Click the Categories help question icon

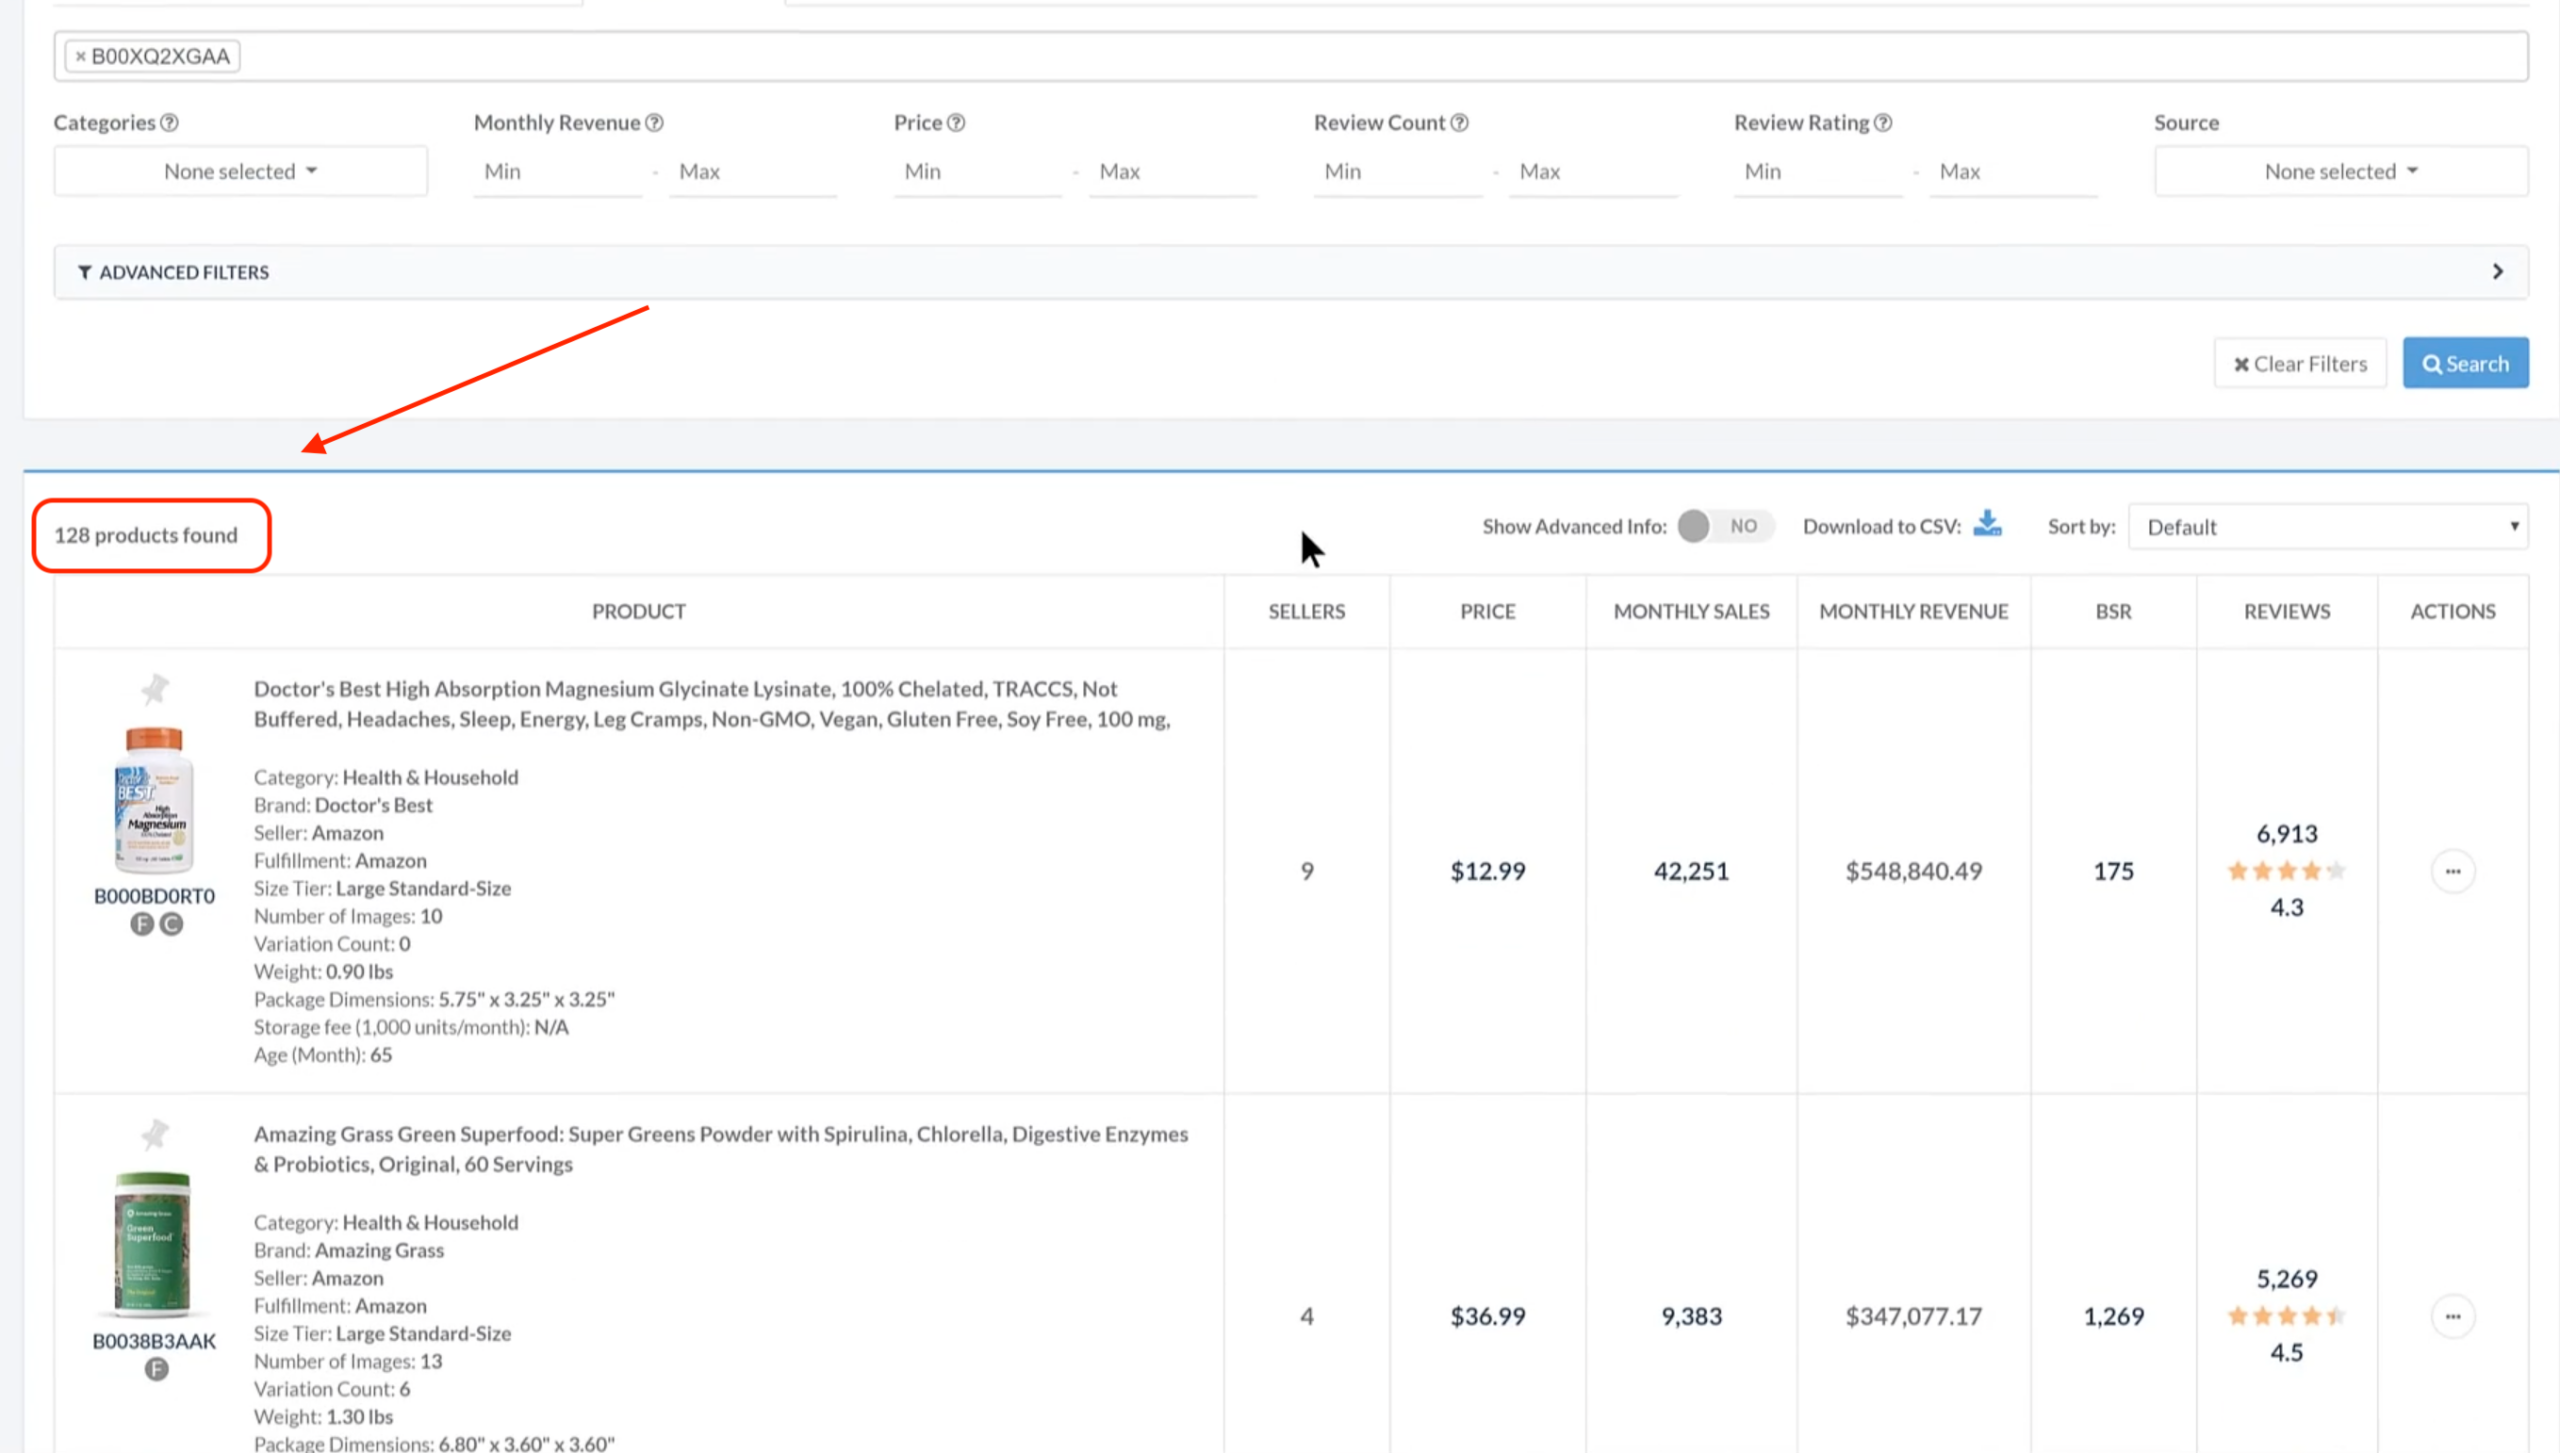(x=169, y=122)
